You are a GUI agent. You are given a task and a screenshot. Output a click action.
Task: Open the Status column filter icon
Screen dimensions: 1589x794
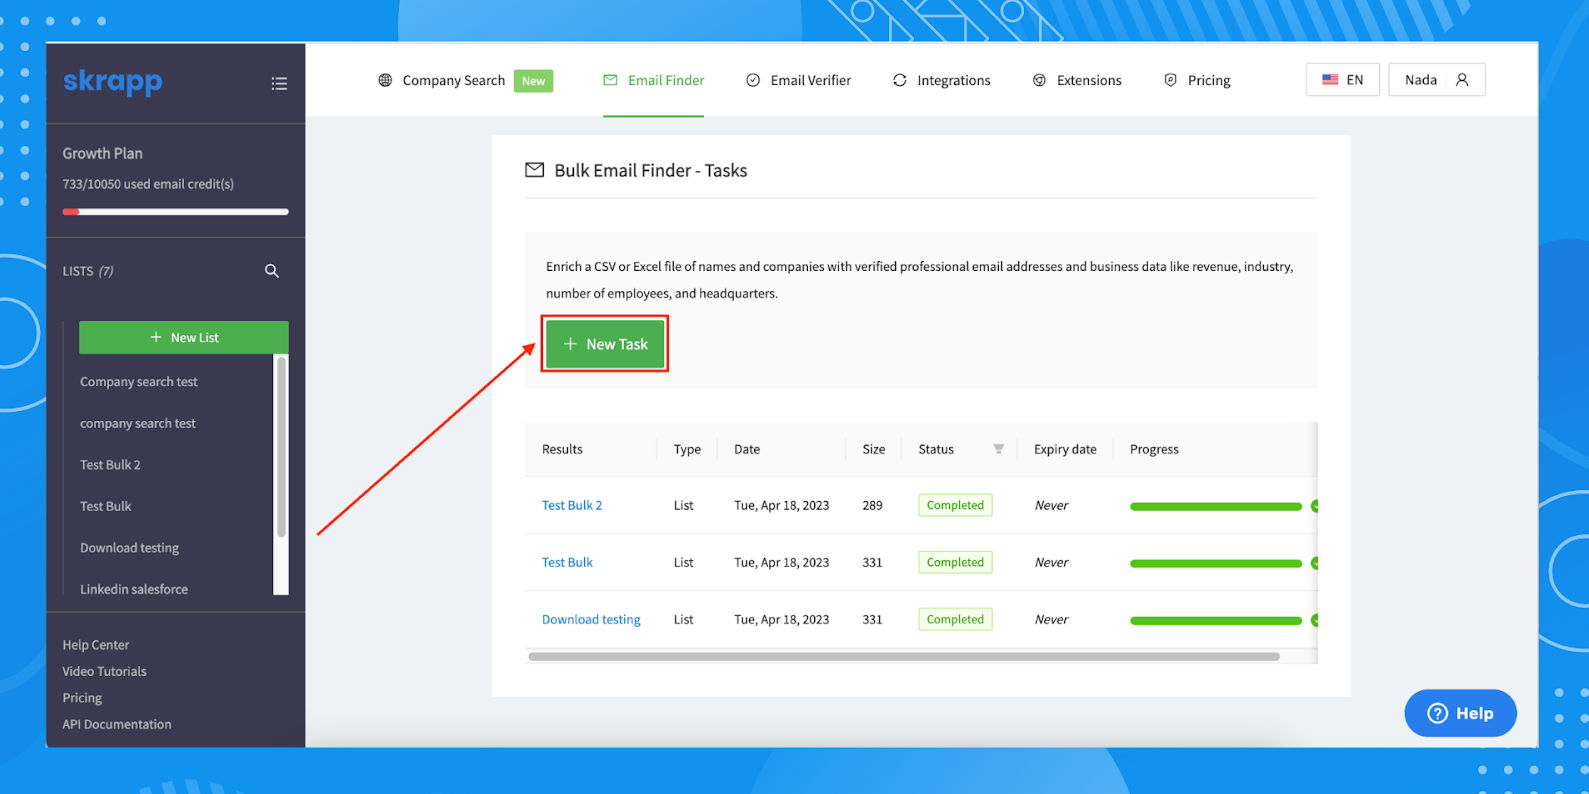(998, 449)
